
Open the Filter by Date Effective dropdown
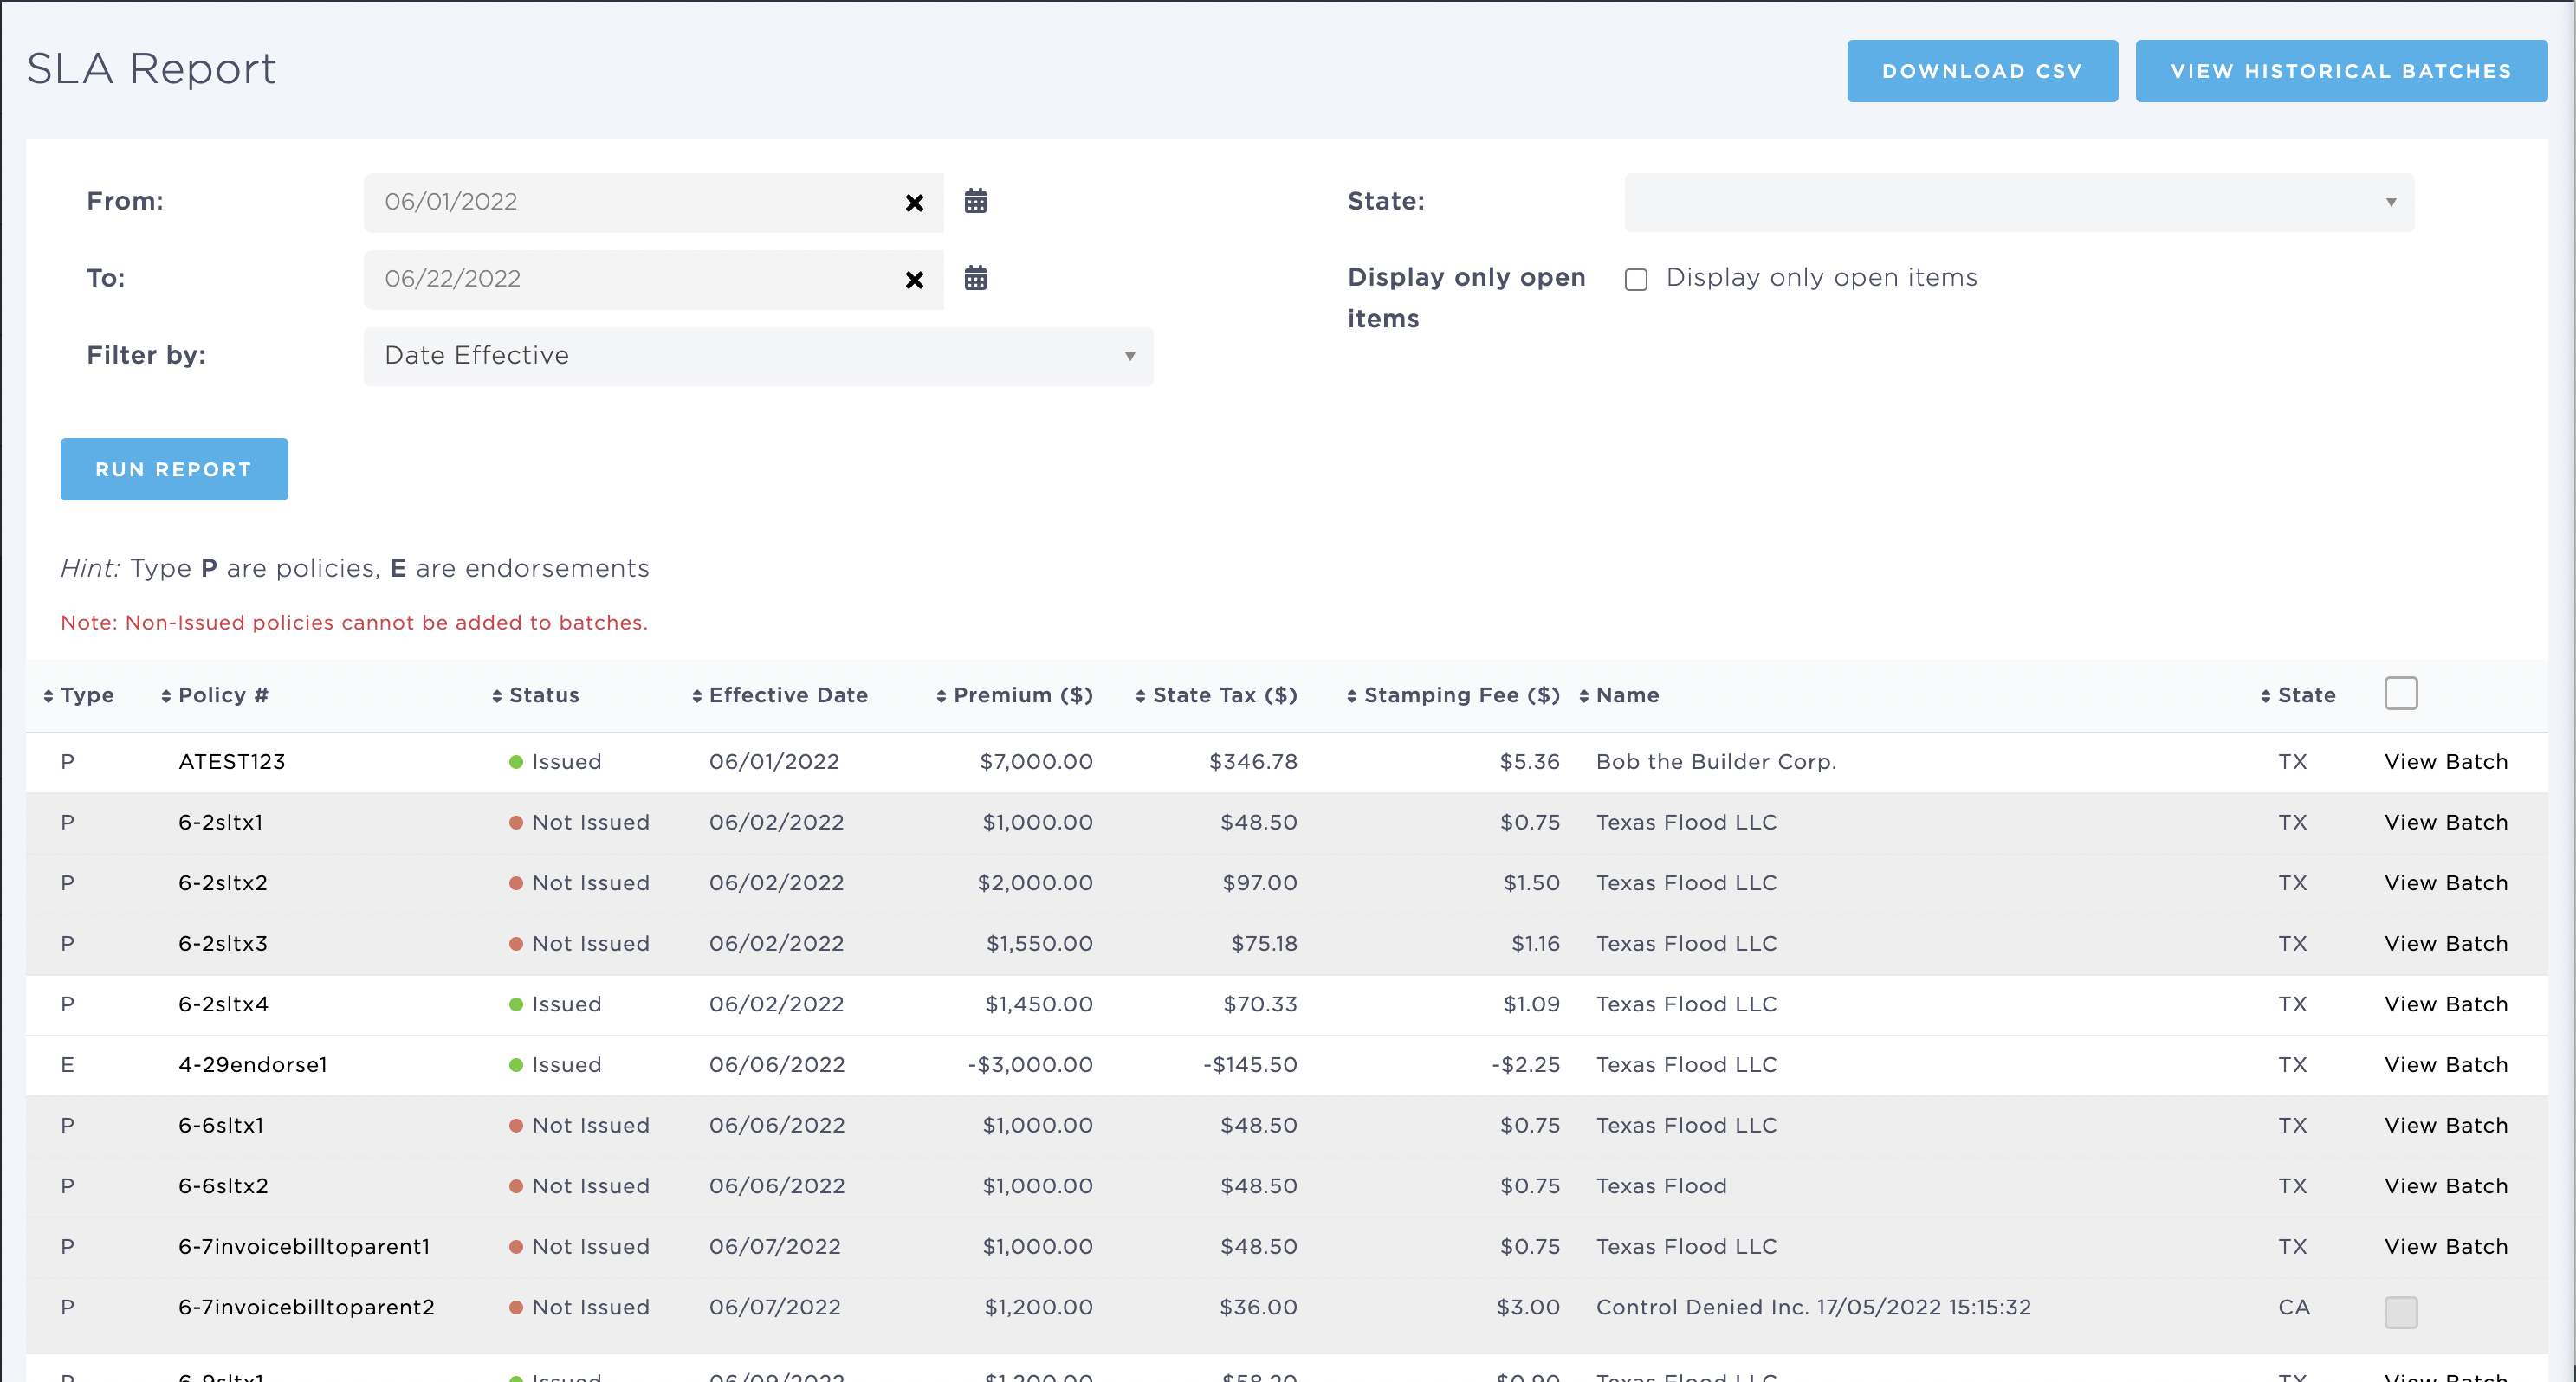tap(757, 356)
